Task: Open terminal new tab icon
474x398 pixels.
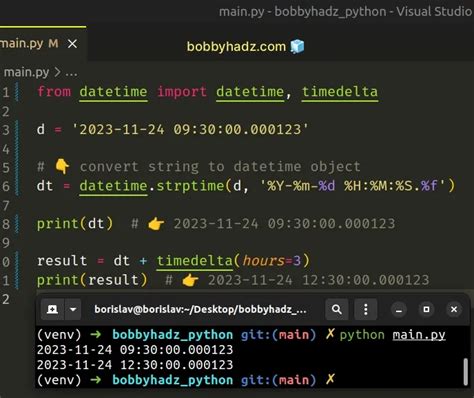Action: pos(52,309)
